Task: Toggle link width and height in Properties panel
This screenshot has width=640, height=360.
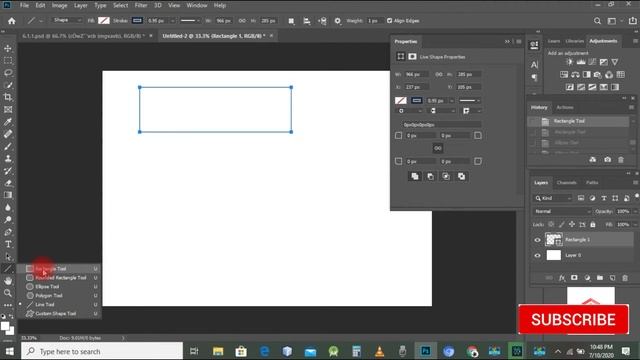Action: click(439, 74)
